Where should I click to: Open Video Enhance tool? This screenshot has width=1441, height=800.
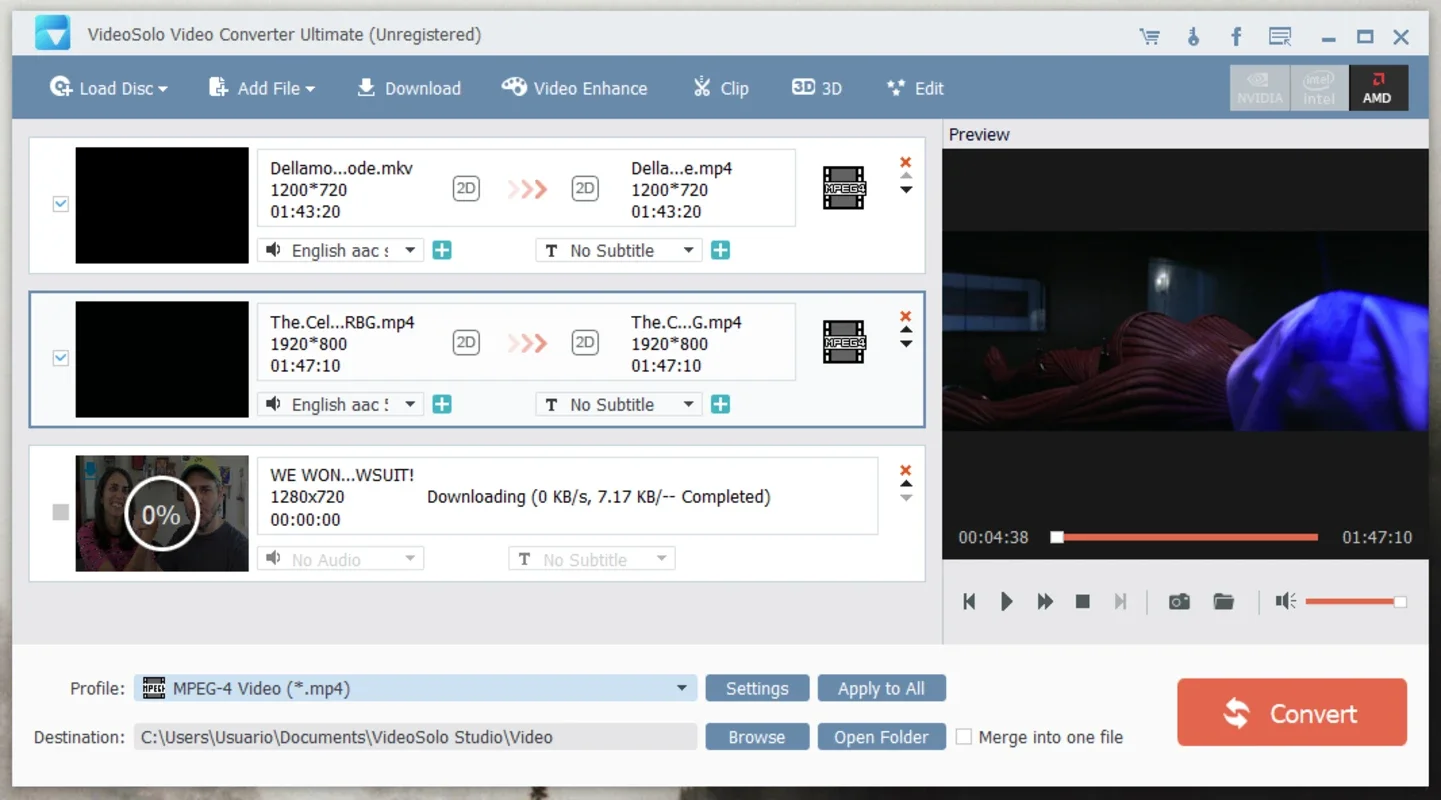[574, 88]
